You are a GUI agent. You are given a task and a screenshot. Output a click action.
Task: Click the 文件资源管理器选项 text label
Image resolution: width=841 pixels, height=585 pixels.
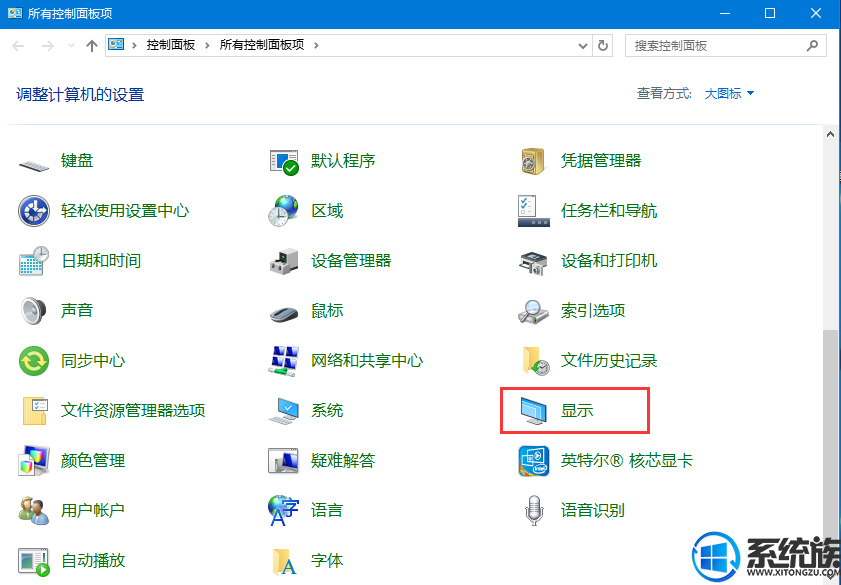(133, 411)
